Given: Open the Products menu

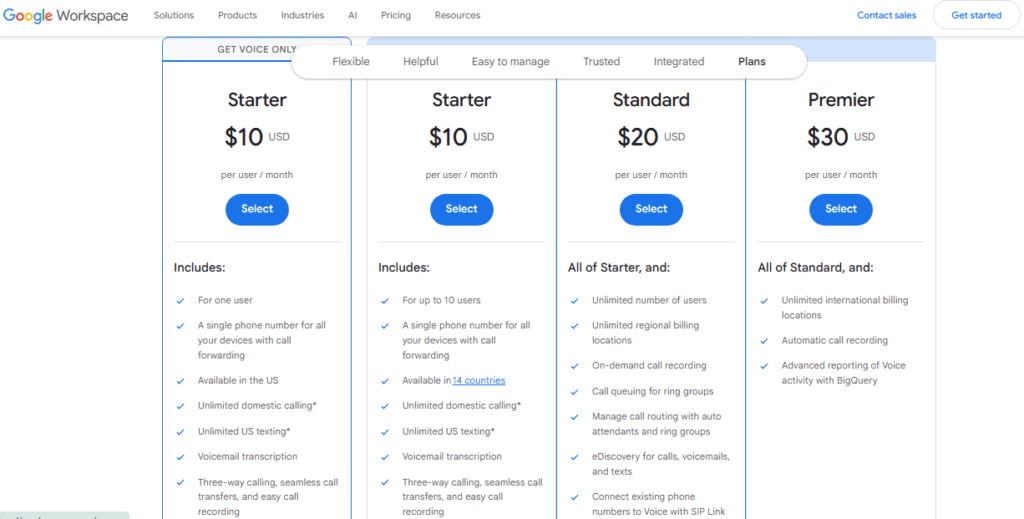Looking at the screenshot, I should click(x=237, y=16).
